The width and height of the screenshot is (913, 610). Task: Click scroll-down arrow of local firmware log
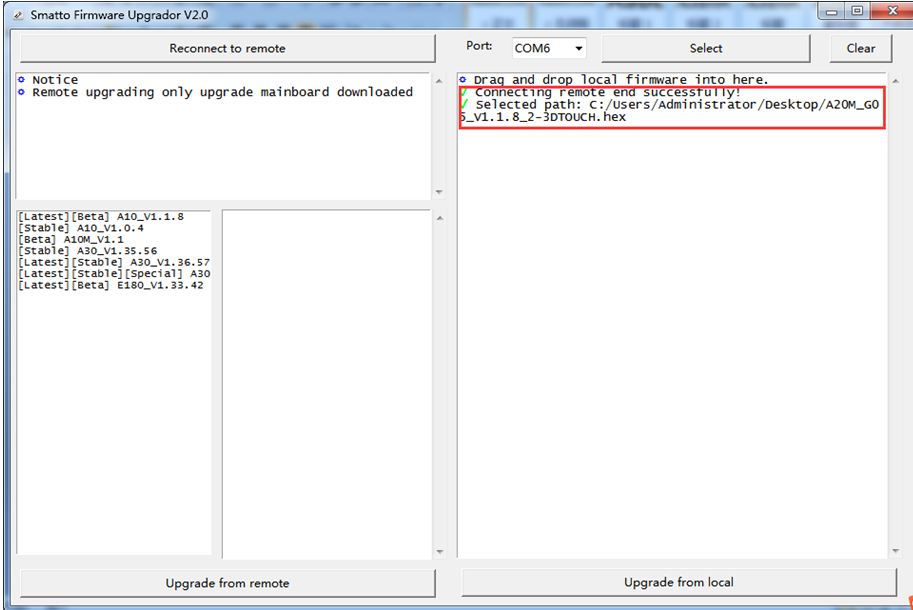pyautogui.click(x=892, y=551)
